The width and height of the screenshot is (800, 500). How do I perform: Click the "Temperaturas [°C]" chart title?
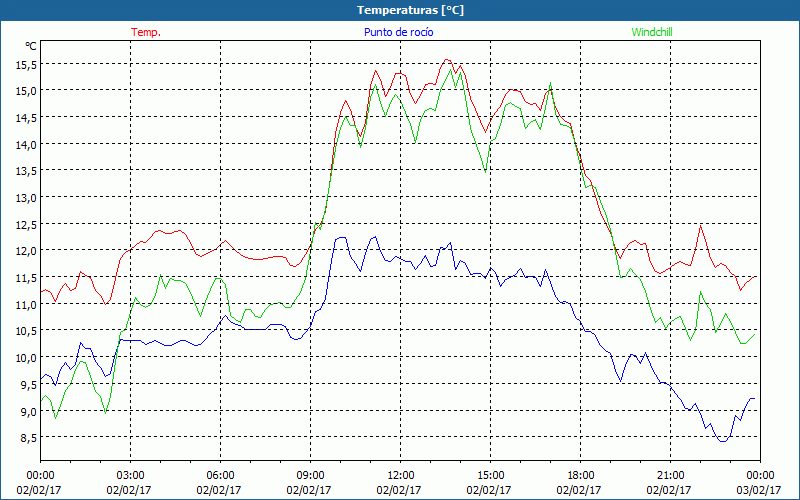(410, 10)
